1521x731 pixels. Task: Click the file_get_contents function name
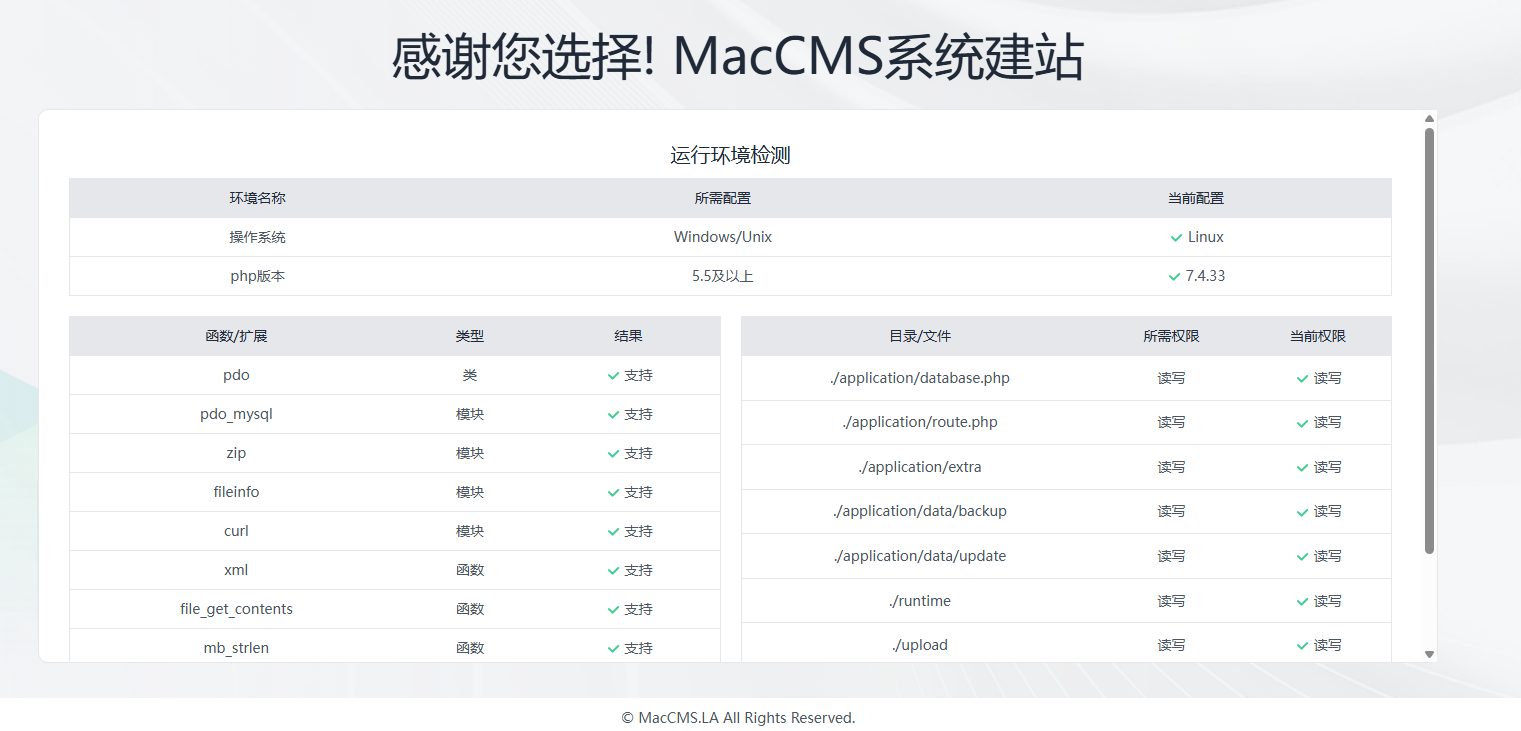236,609
